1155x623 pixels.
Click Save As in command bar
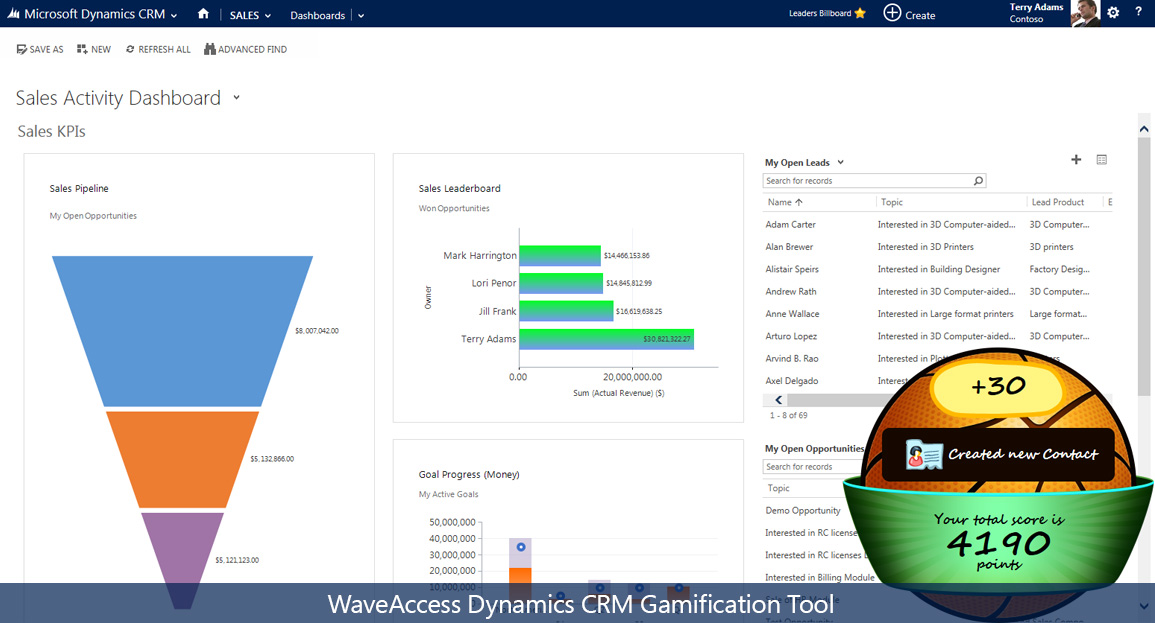tap(40, 49)
